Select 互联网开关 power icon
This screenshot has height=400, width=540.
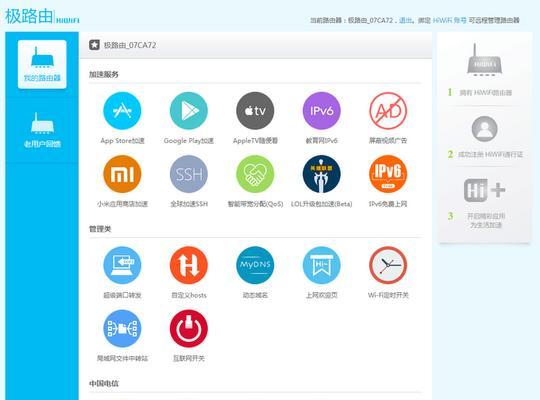188,328
